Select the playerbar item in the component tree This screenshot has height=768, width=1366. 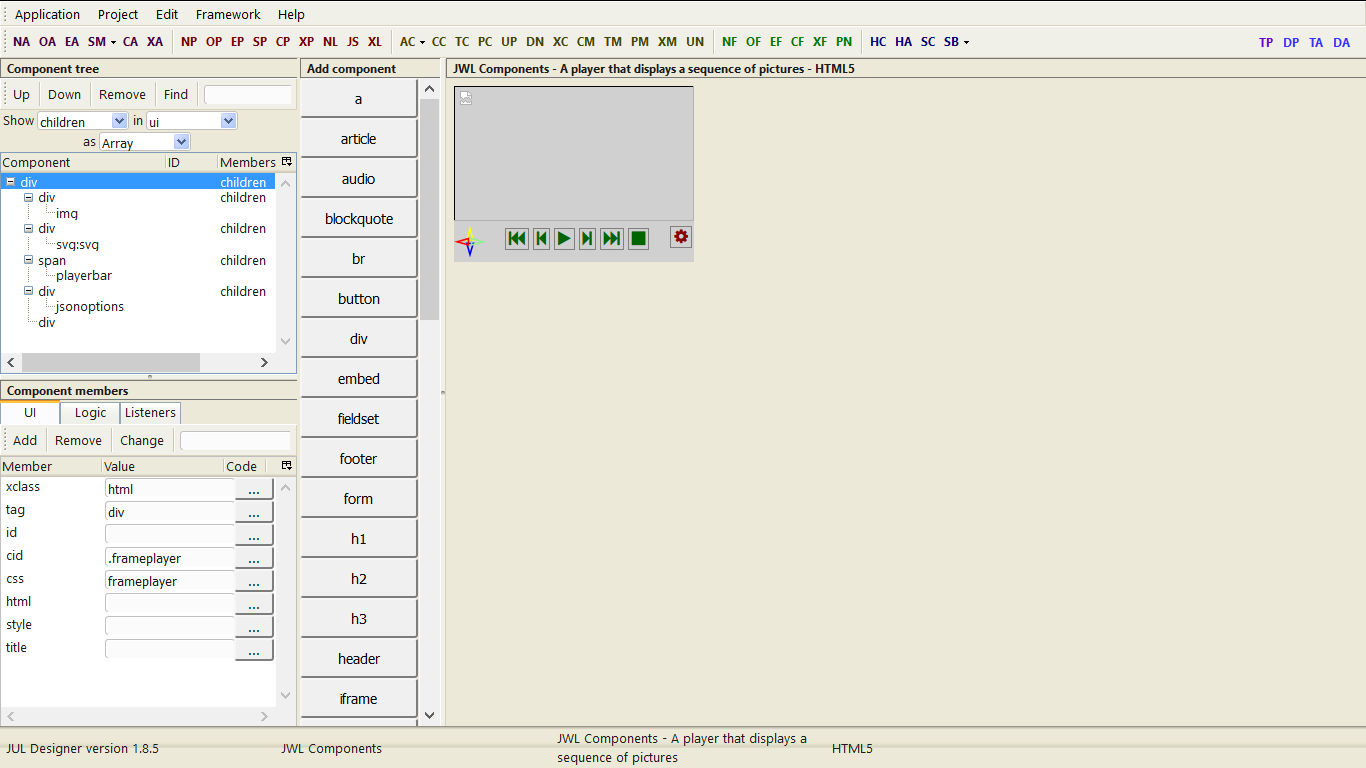[x=83, y=275]
